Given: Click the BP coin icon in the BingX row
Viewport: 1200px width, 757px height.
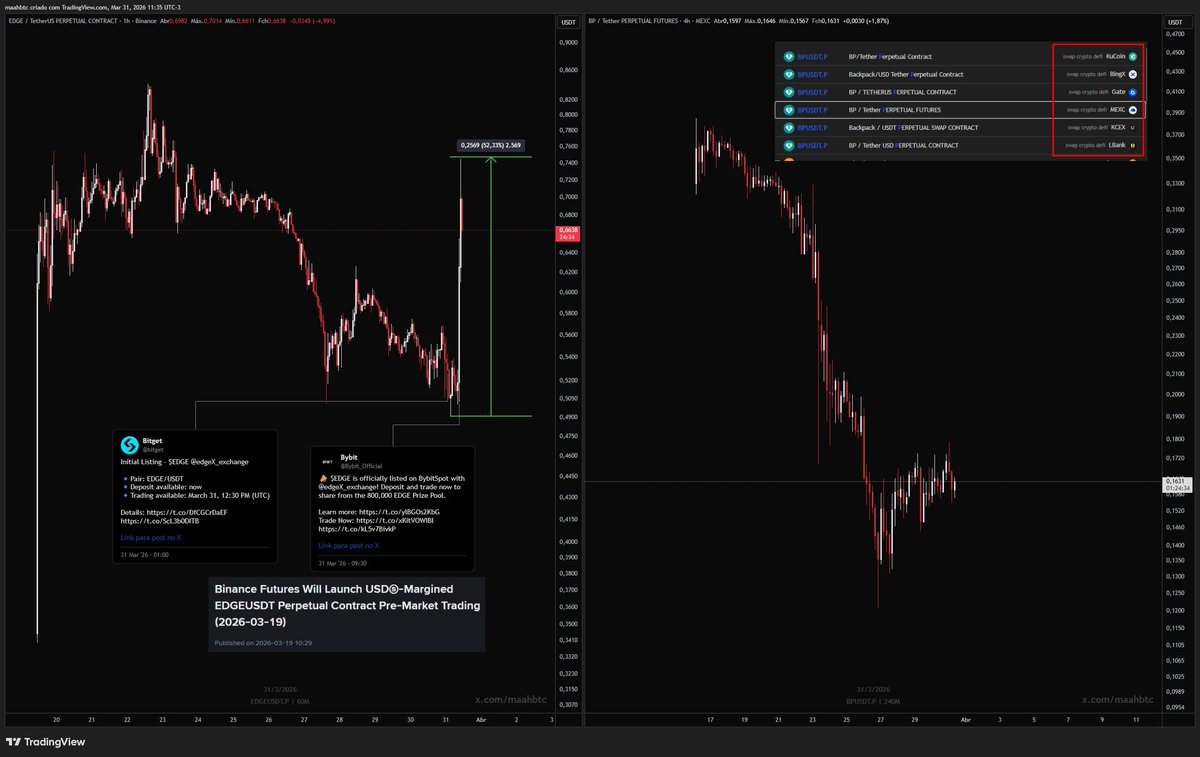Looking at the screenshot, I should [x=788, y=74].
